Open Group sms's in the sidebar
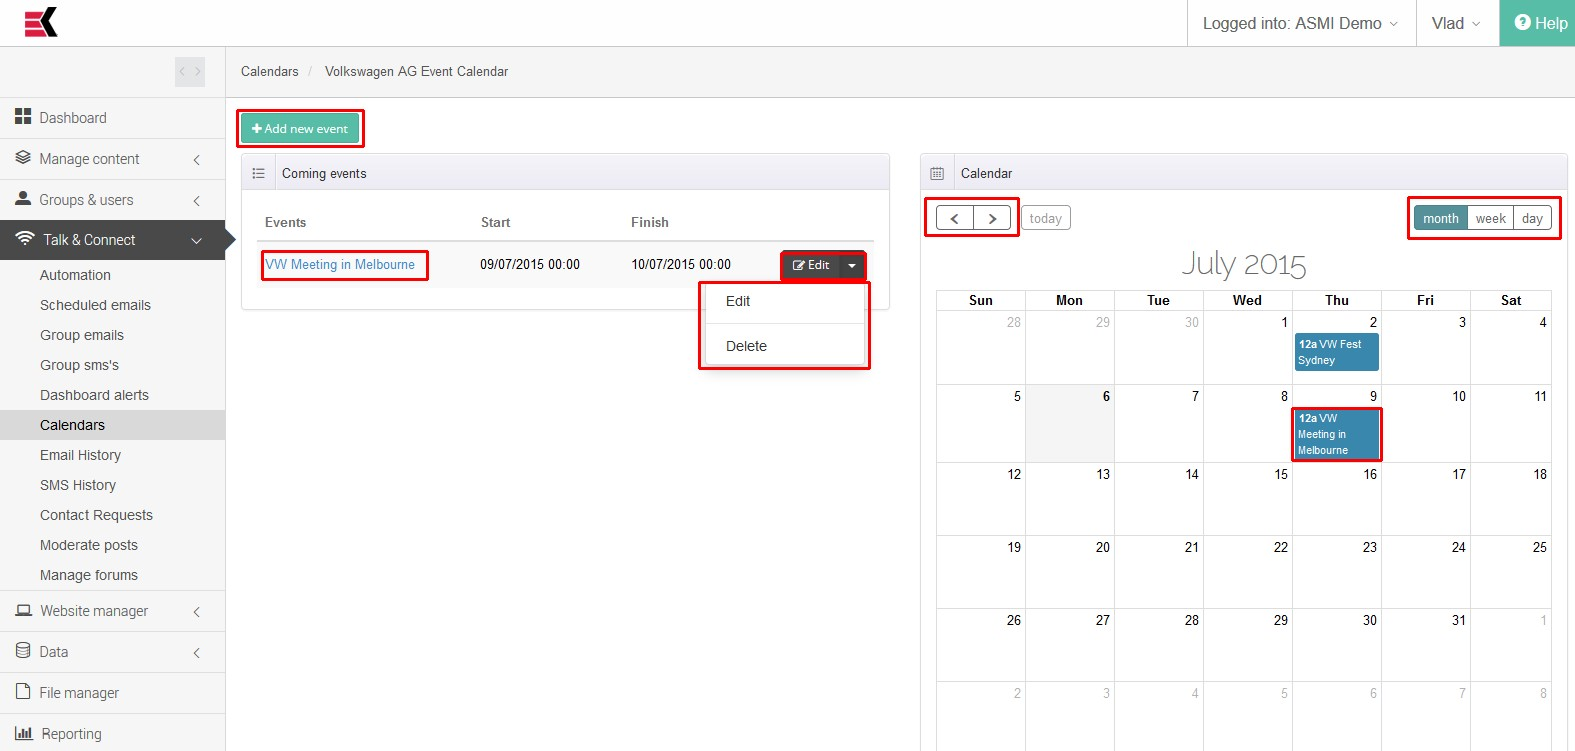This screenshot has height=751, width=1575. pos(79,365)
